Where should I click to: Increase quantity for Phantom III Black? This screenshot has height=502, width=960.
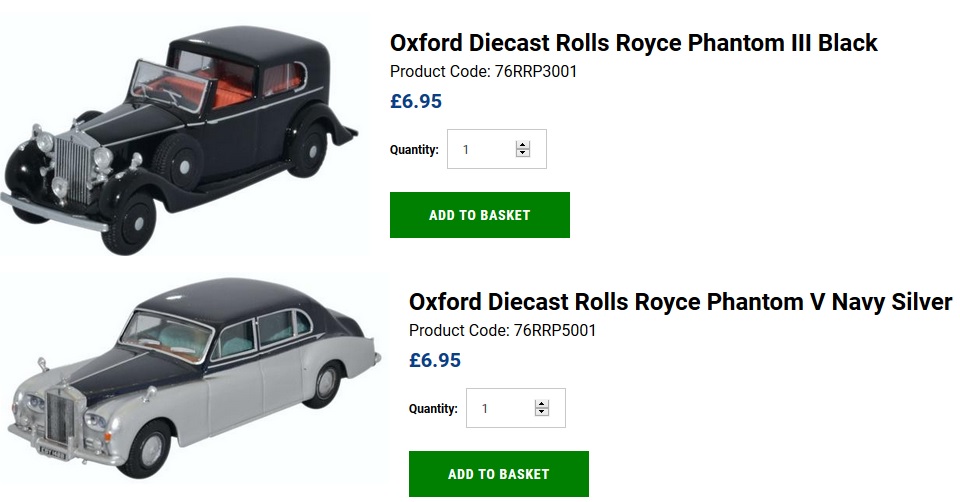[x=522, y=145]
